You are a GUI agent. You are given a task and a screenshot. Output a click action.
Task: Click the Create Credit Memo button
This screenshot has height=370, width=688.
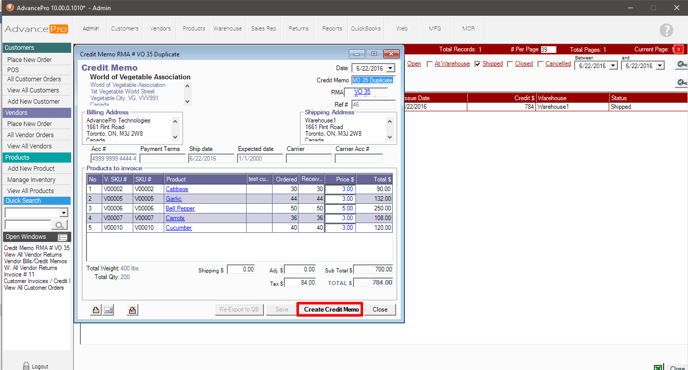(x=330, y=309)
